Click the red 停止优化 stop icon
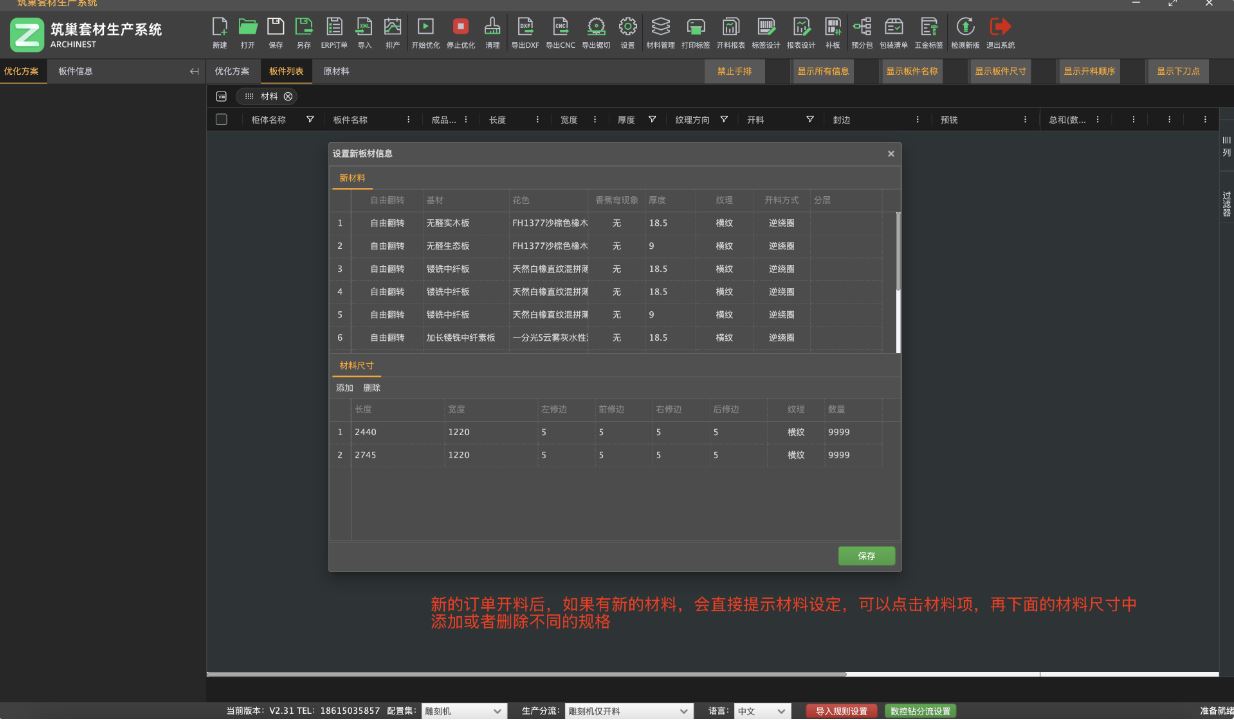The width and height of the screenshot is (1234, 720). click(460, 28)
